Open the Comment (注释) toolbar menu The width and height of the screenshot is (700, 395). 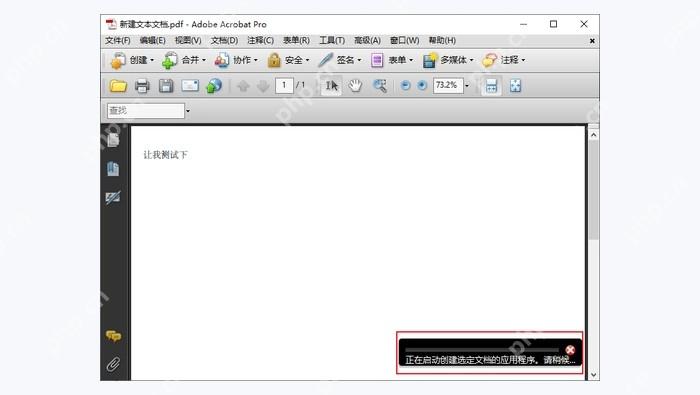(x=504, y=60)
